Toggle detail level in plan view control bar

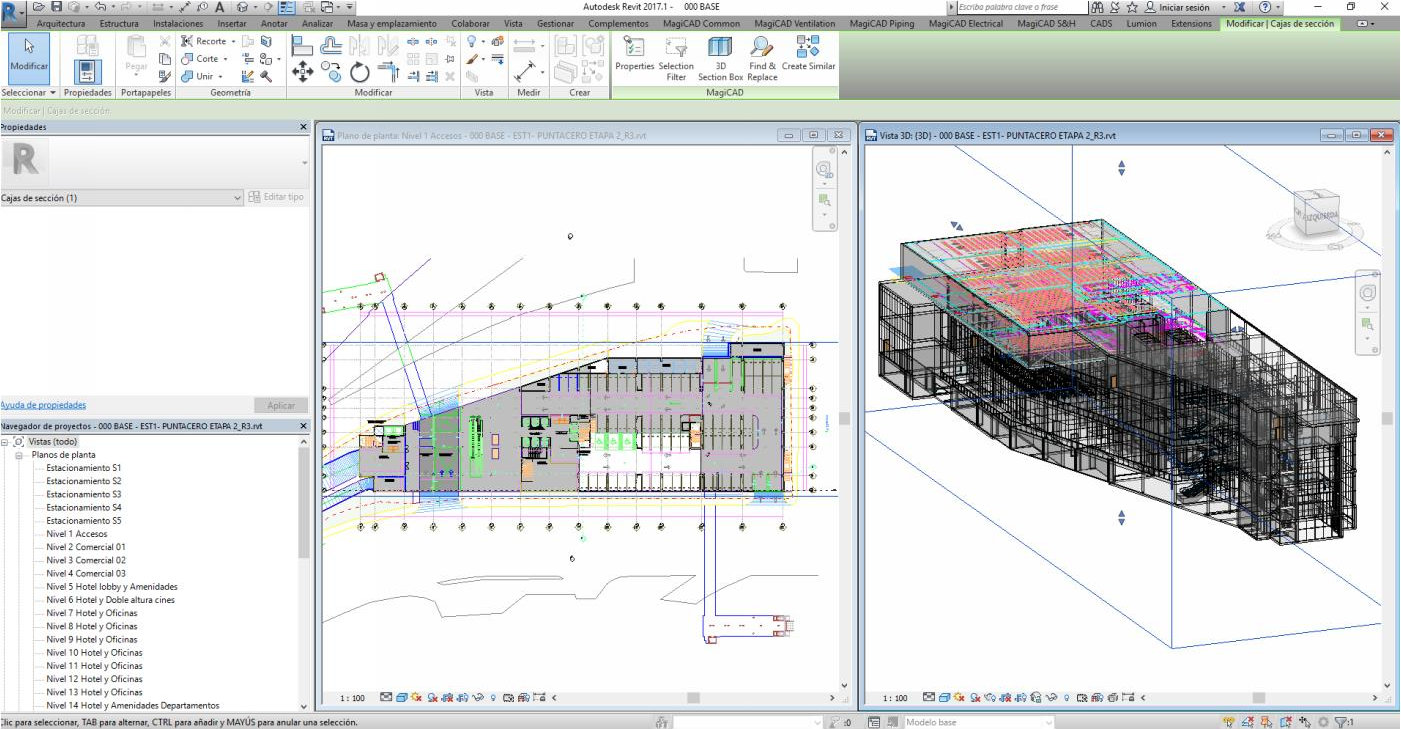coord(386,698)
